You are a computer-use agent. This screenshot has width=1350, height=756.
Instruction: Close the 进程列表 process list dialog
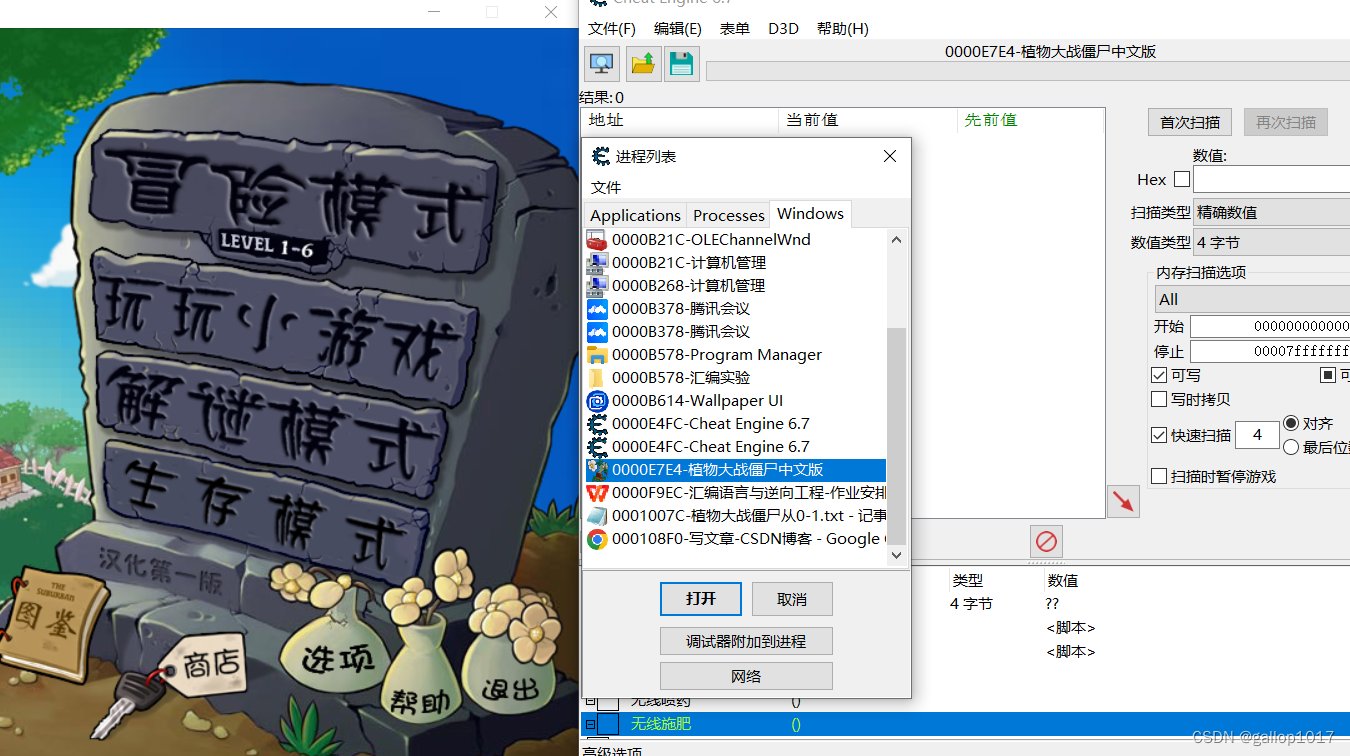890,156
